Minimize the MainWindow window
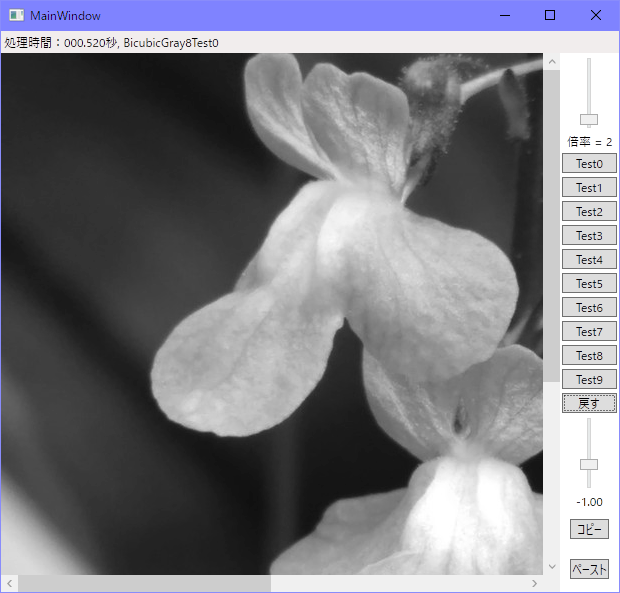Screen dimensions: 620x593 click(505, 15)
